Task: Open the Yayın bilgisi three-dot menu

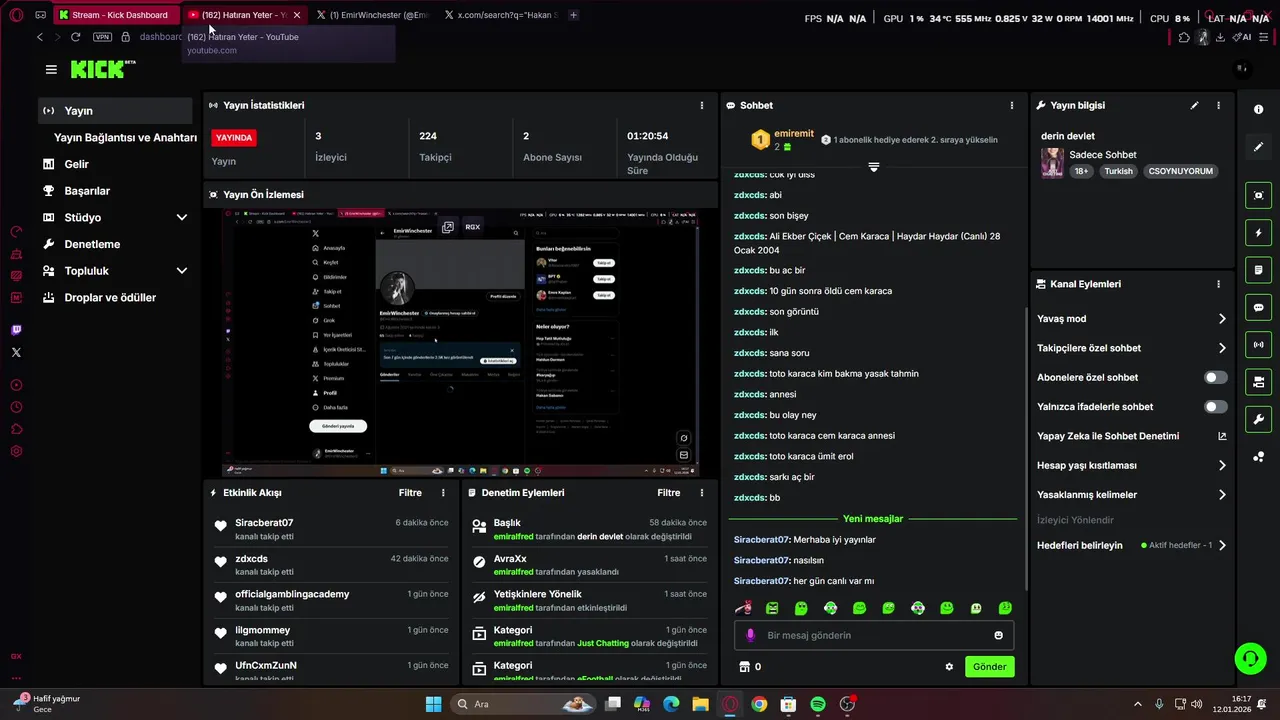Action: coord(1218,105)
